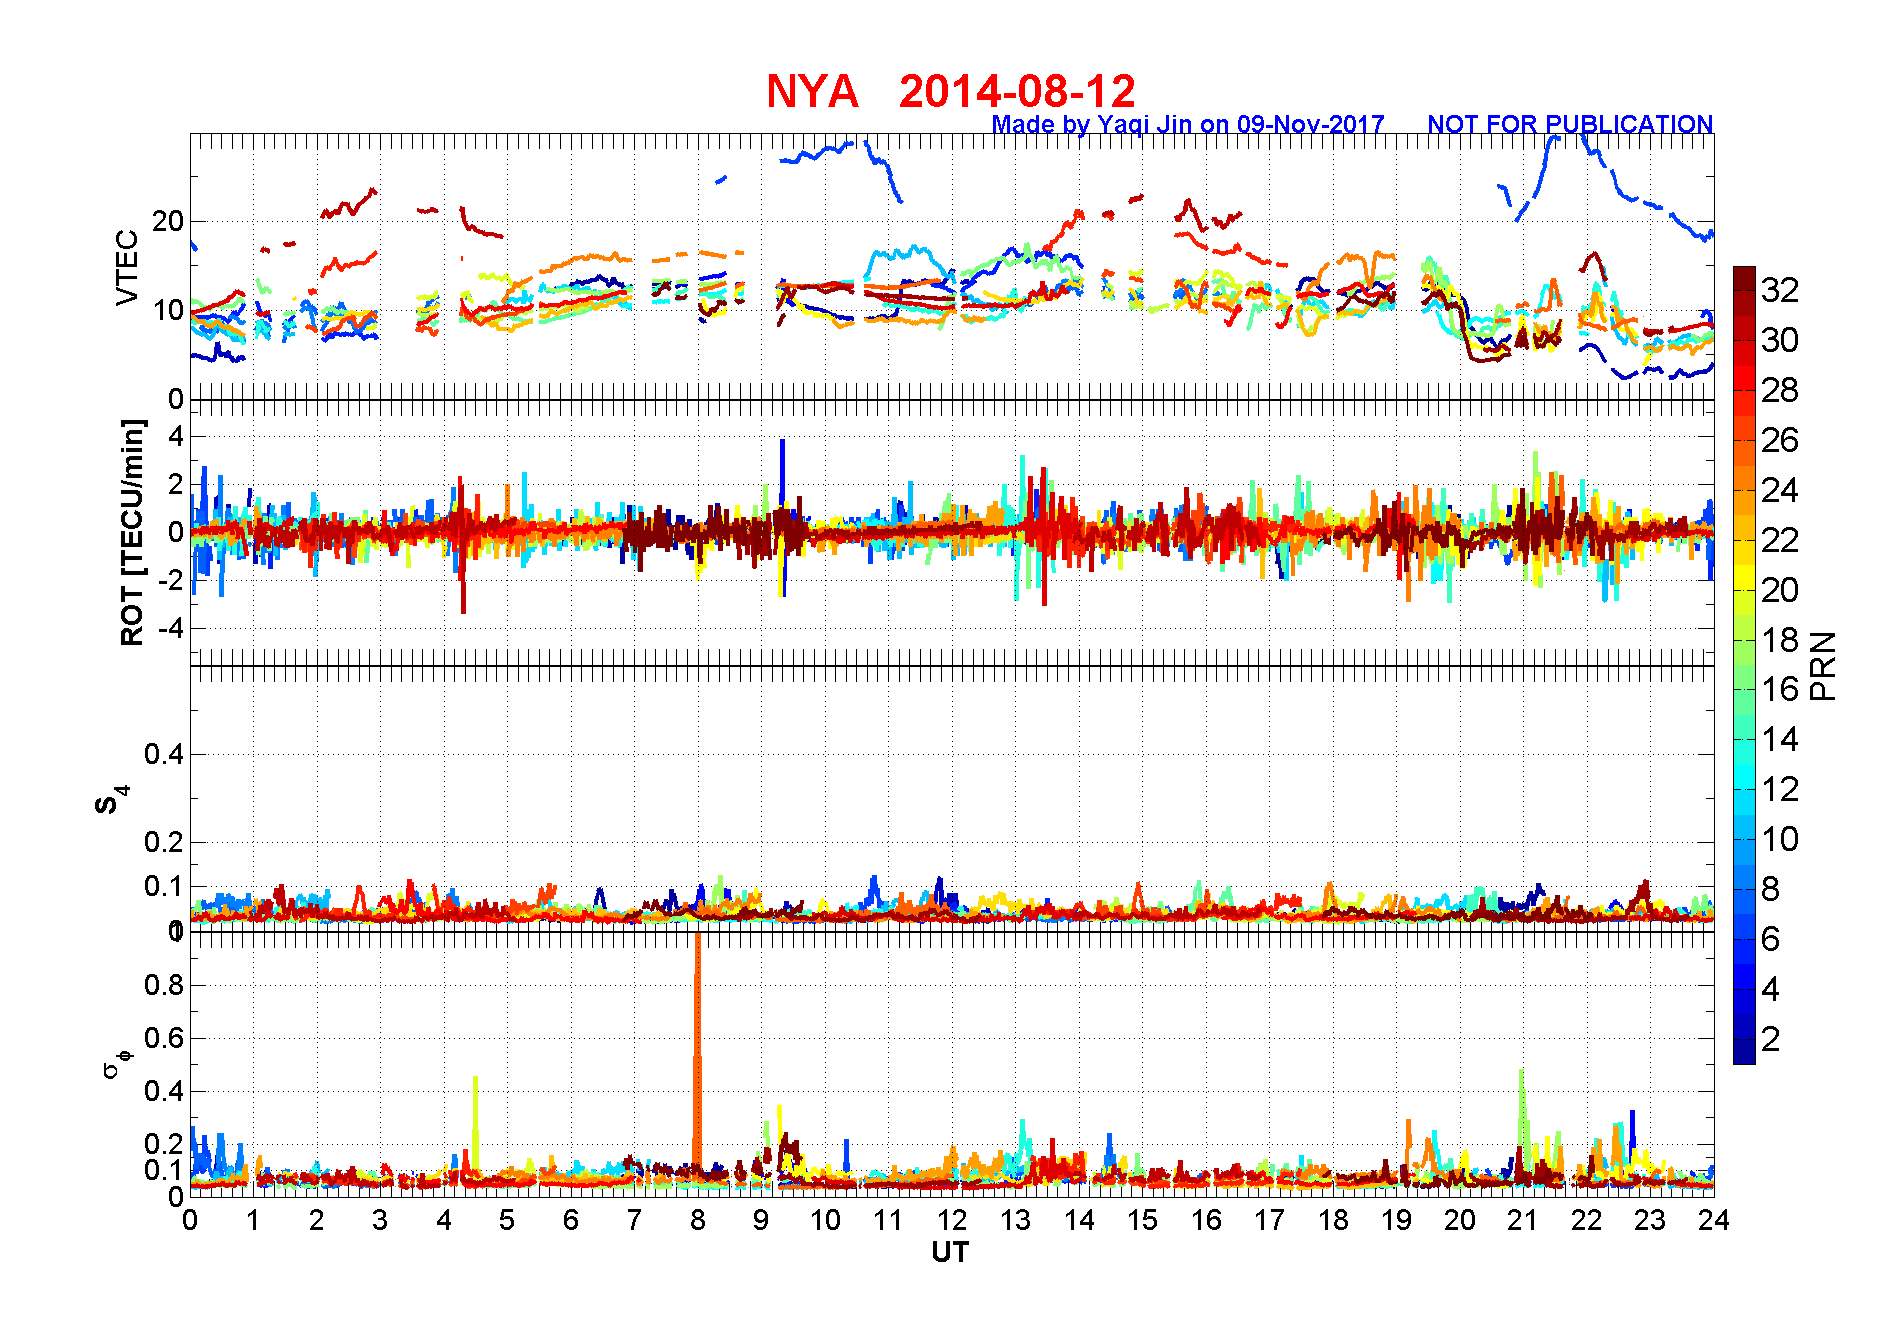Screen dimensions: 1904x1330
Task: Click the 'NOT FOR PUBLICATION' notice
Action: tap(1570, 124)
